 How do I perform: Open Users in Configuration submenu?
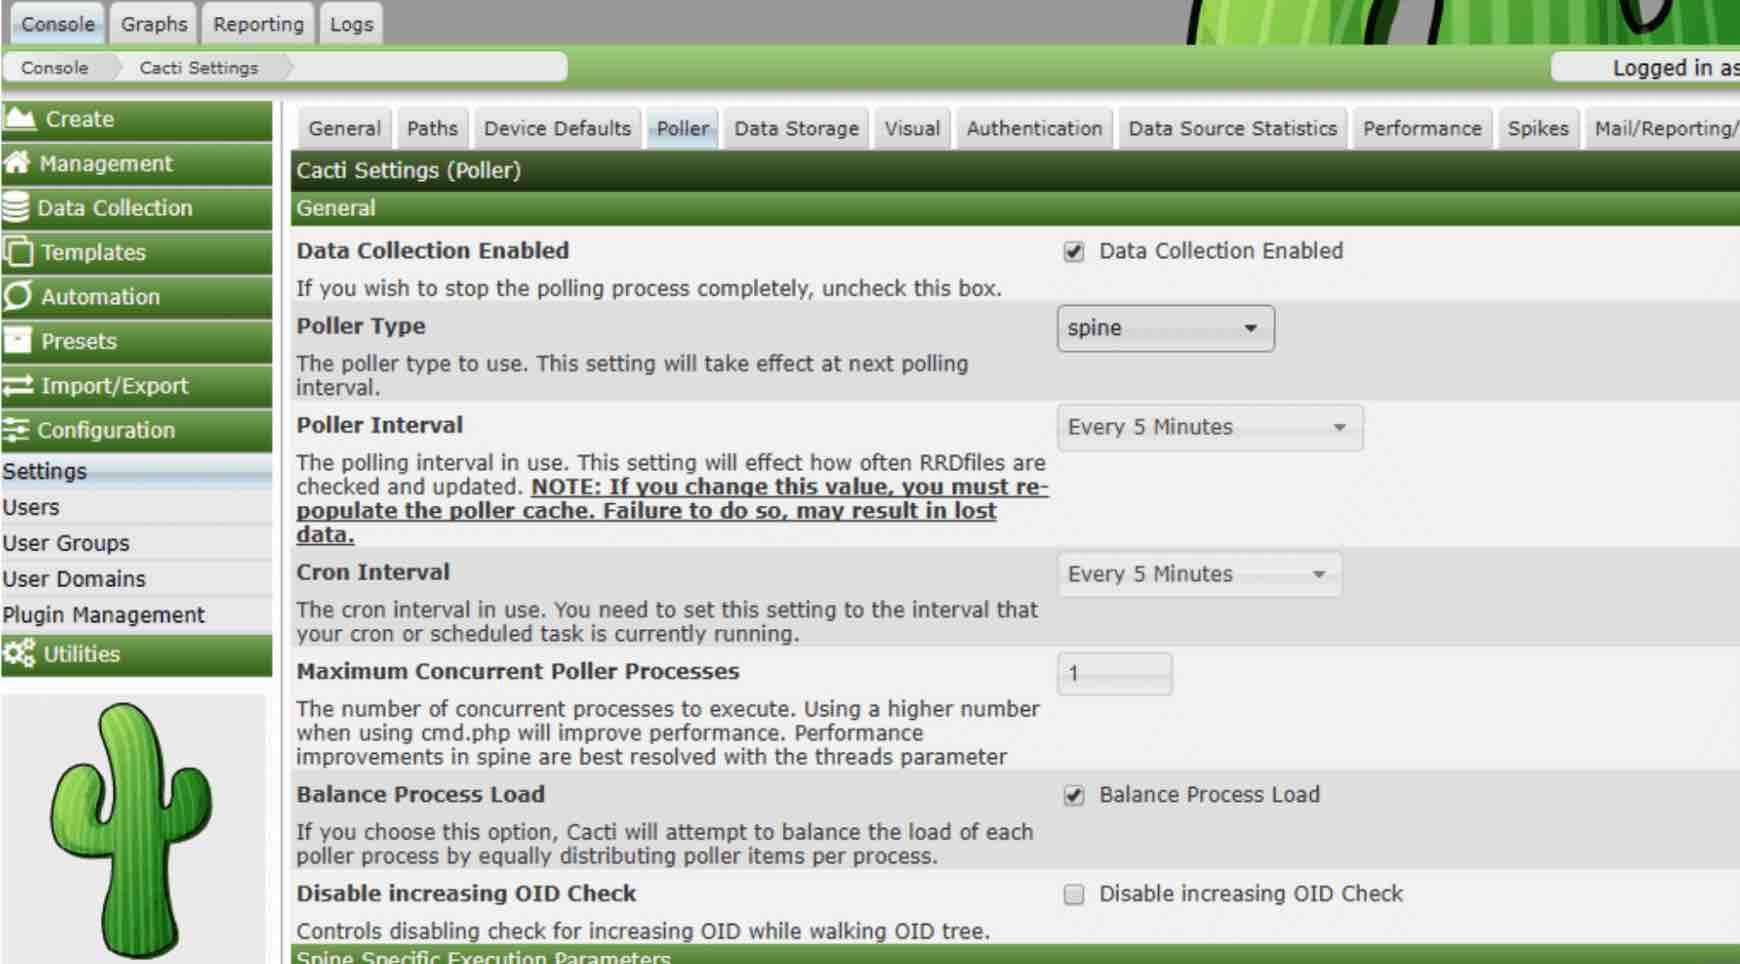(x=135, y=507)
